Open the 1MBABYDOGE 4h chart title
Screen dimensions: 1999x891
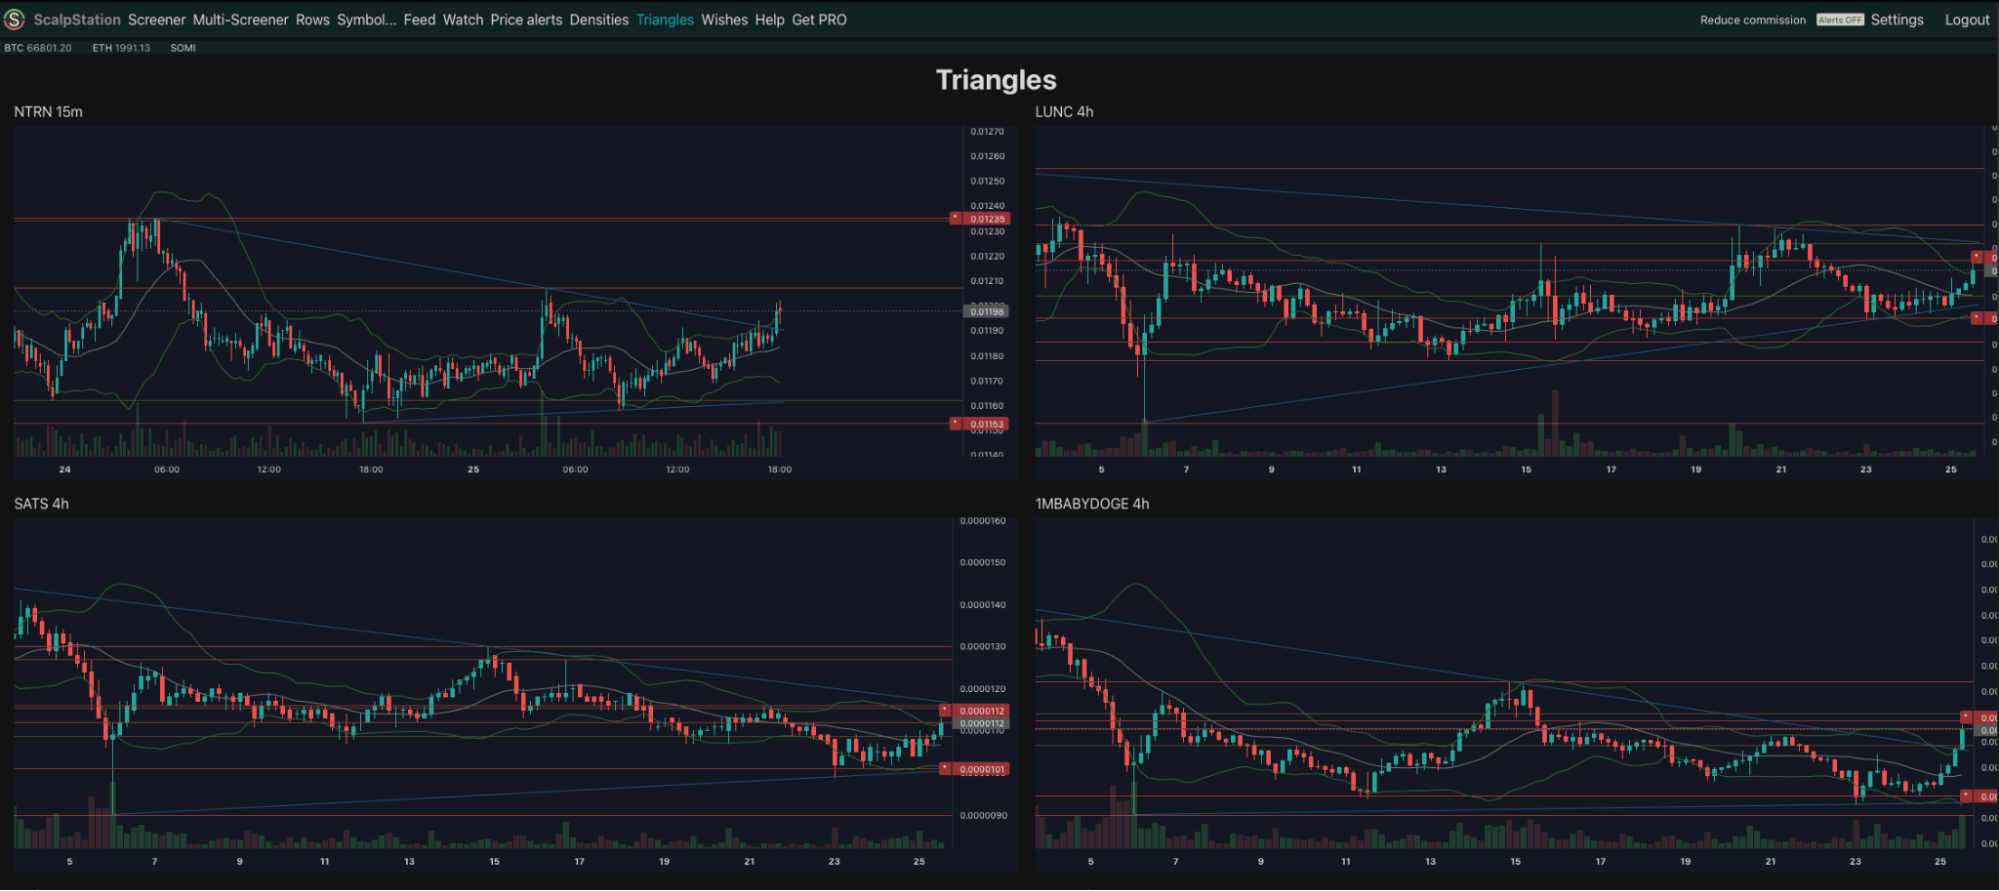pyautogui.click(x=1092, y=504)
